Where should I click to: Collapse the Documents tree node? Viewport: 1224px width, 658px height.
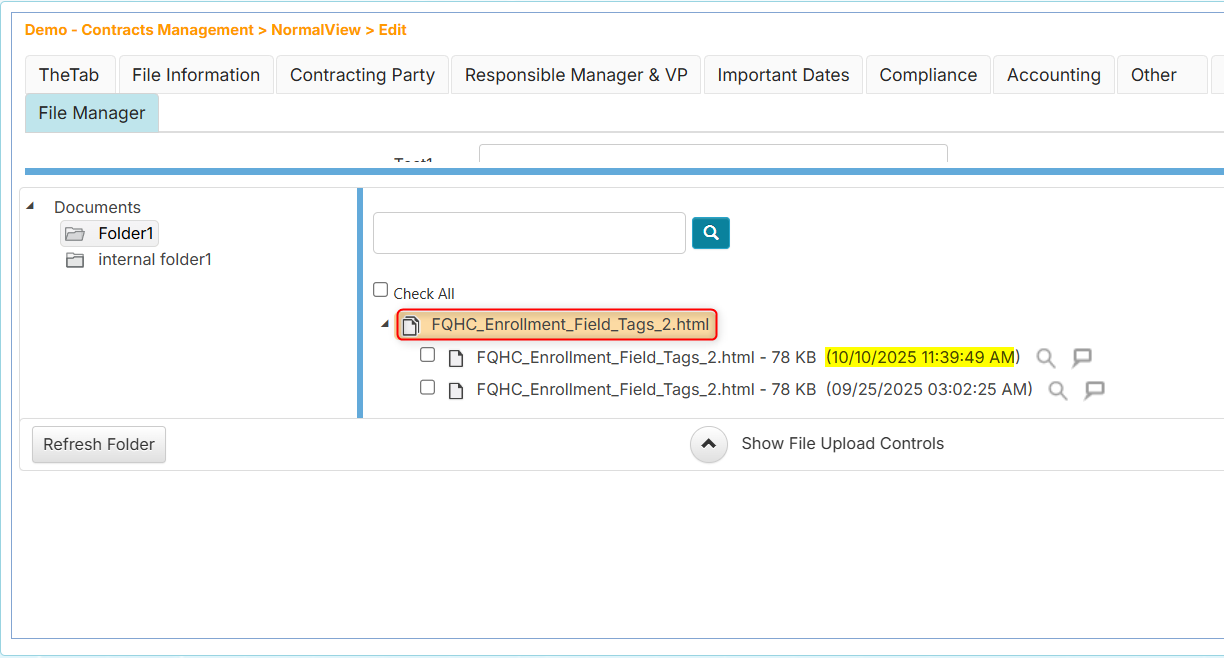point(33,206)
